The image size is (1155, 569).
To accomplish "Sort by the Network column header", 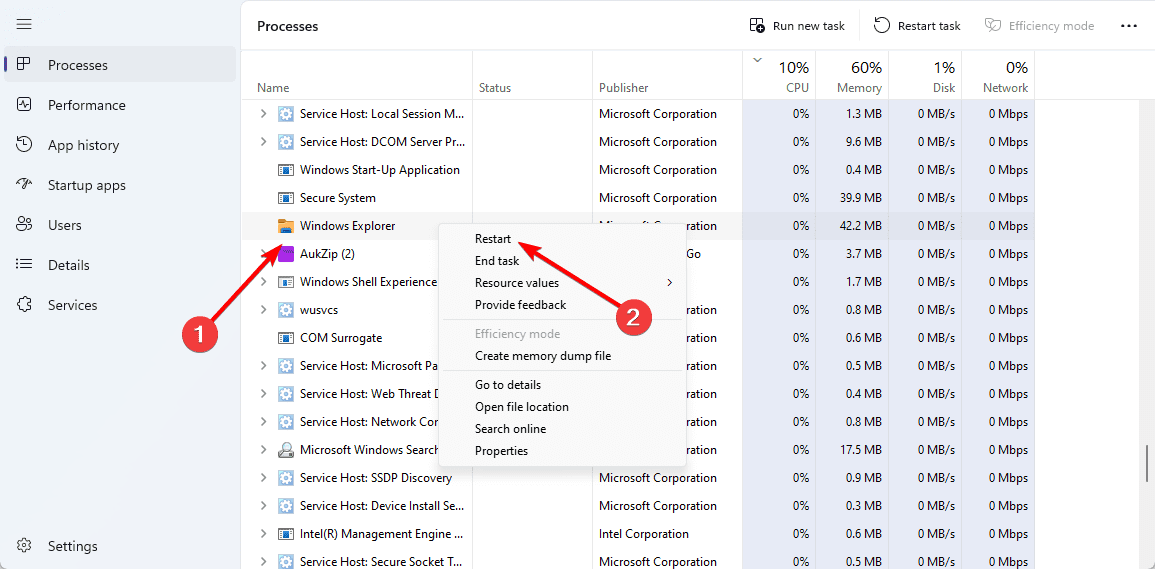I will tap(997, 75).
